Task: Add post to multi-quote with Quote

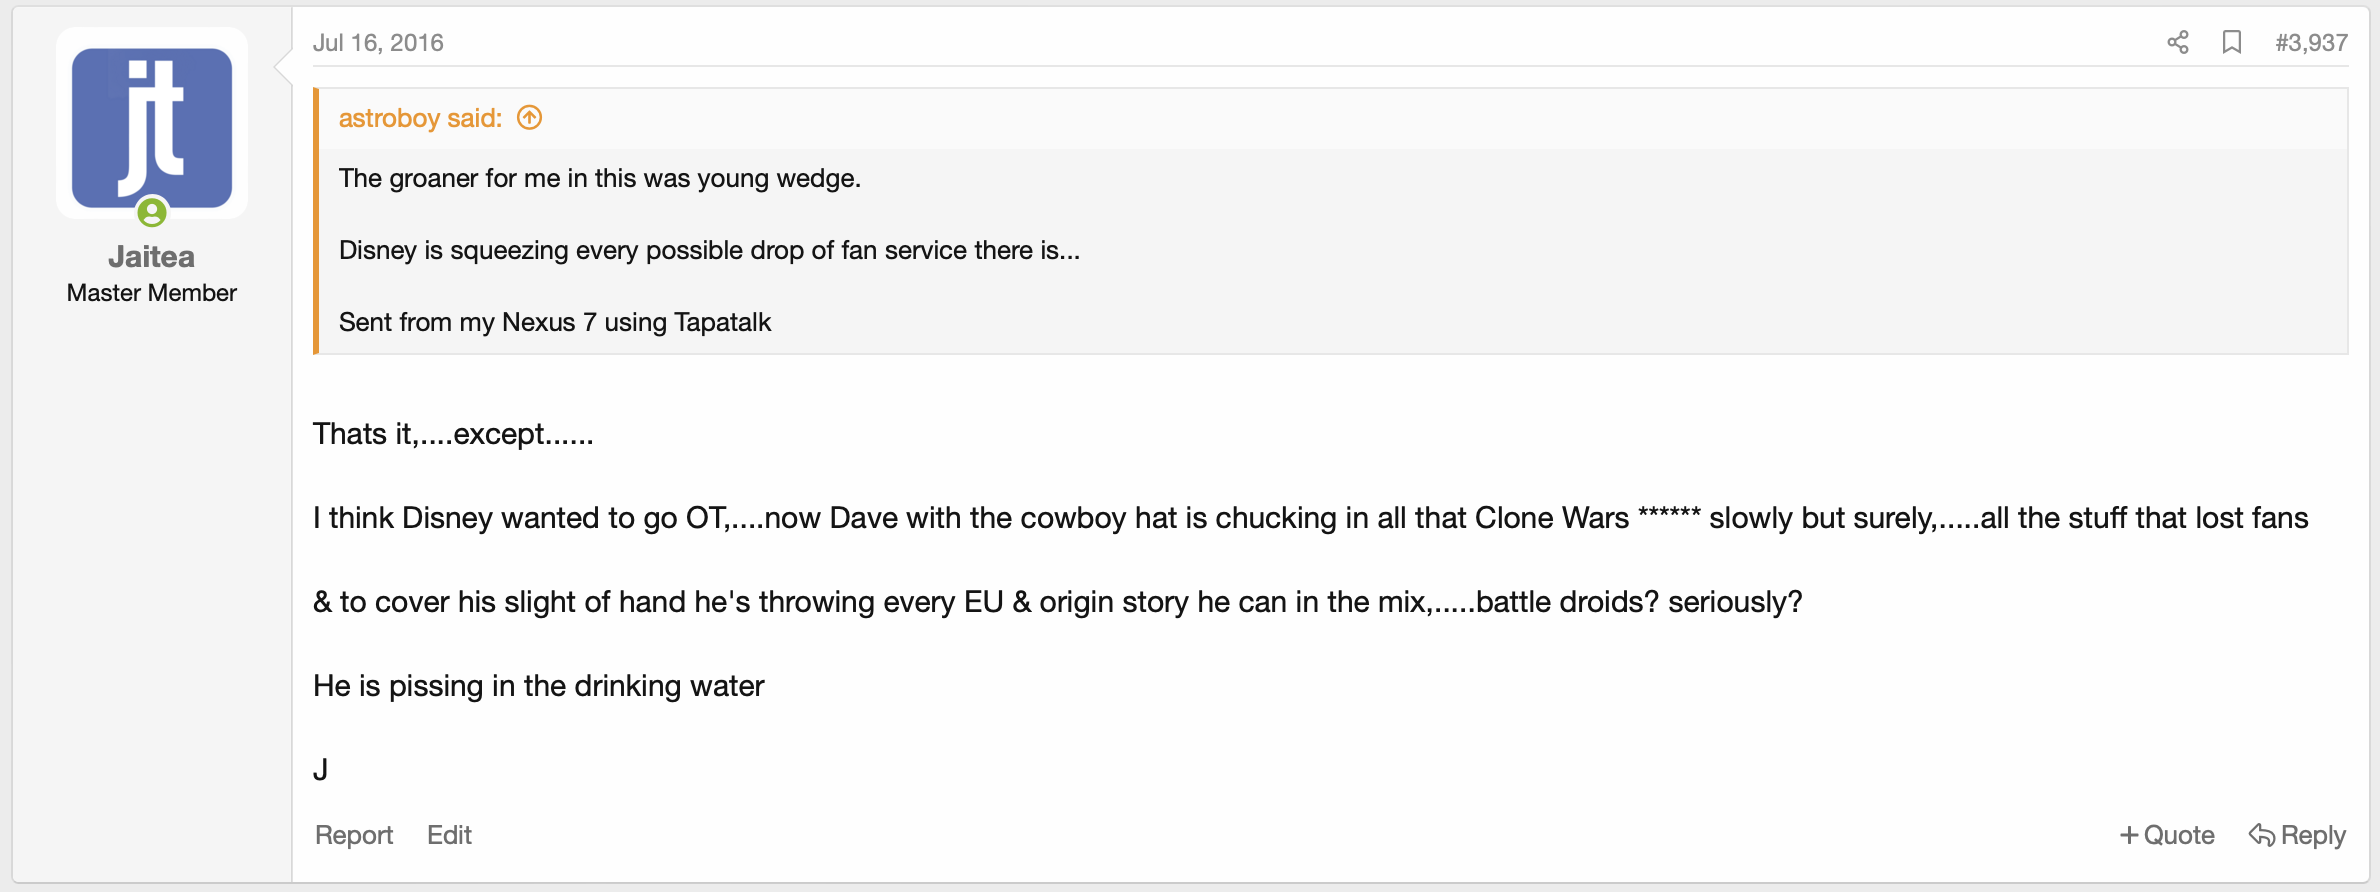Action: (x=2167, y=835)
